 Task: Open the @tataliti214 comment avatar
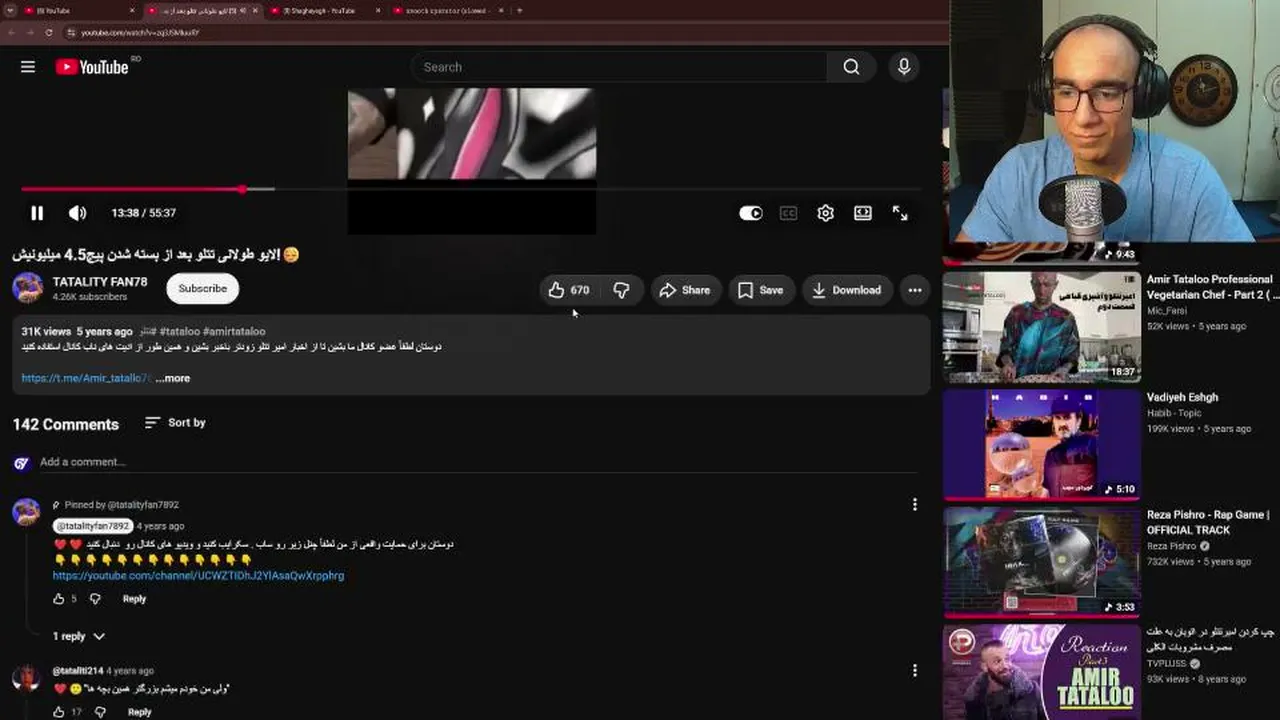[26, 677]
